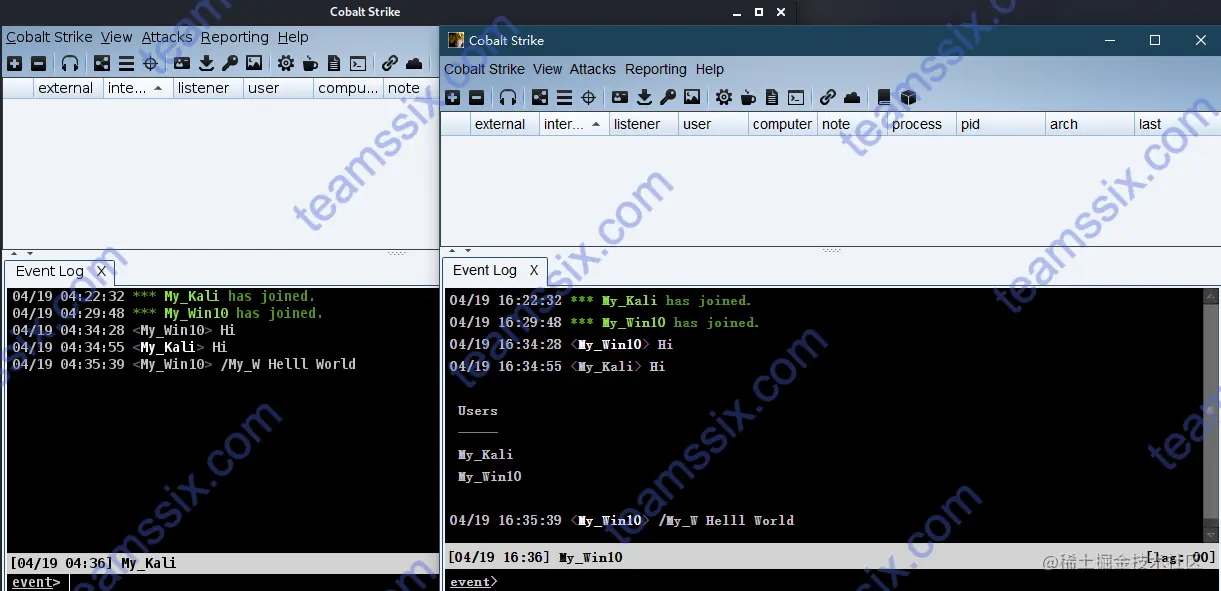Image resolution: width=1221 pixels, height=591 pixels.
Task: Click gear Windows Executable icon in Kali window
Action: [286, 63]
